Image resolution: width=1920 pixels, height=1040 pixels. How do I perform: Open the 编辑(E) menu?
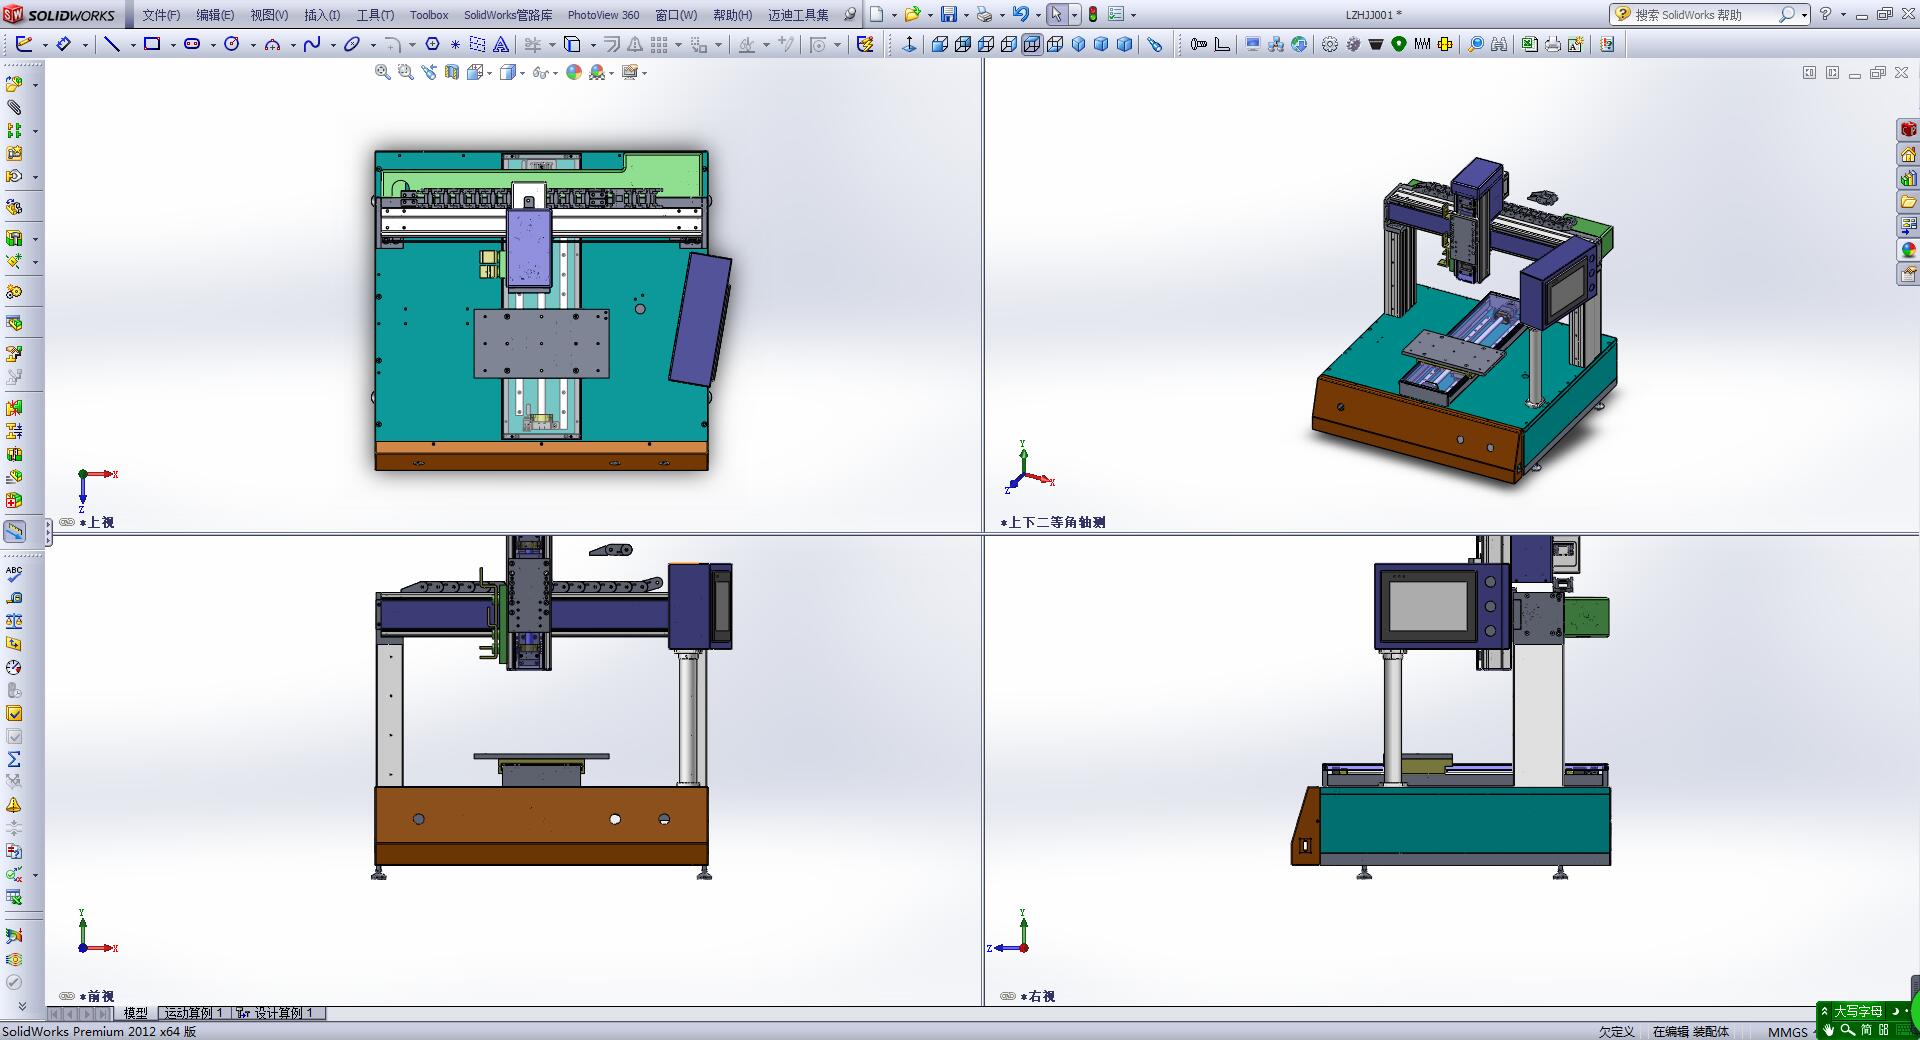pyautogui.click(x=215, y=15)
